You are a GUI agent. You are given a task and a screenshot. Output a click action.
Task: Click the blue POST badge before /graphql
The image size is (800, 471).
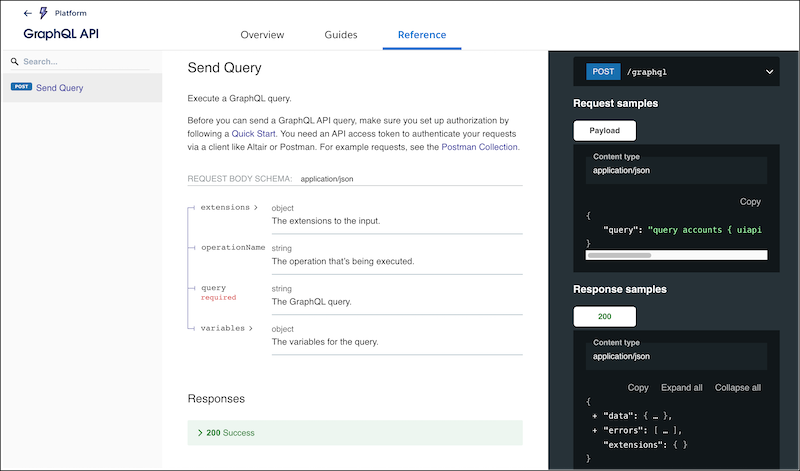(603, 71)
